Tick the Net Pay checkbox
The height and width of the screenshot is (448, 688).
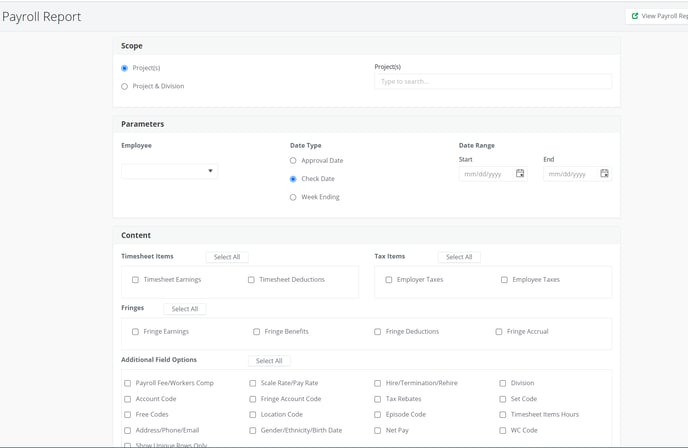[377, 431]
